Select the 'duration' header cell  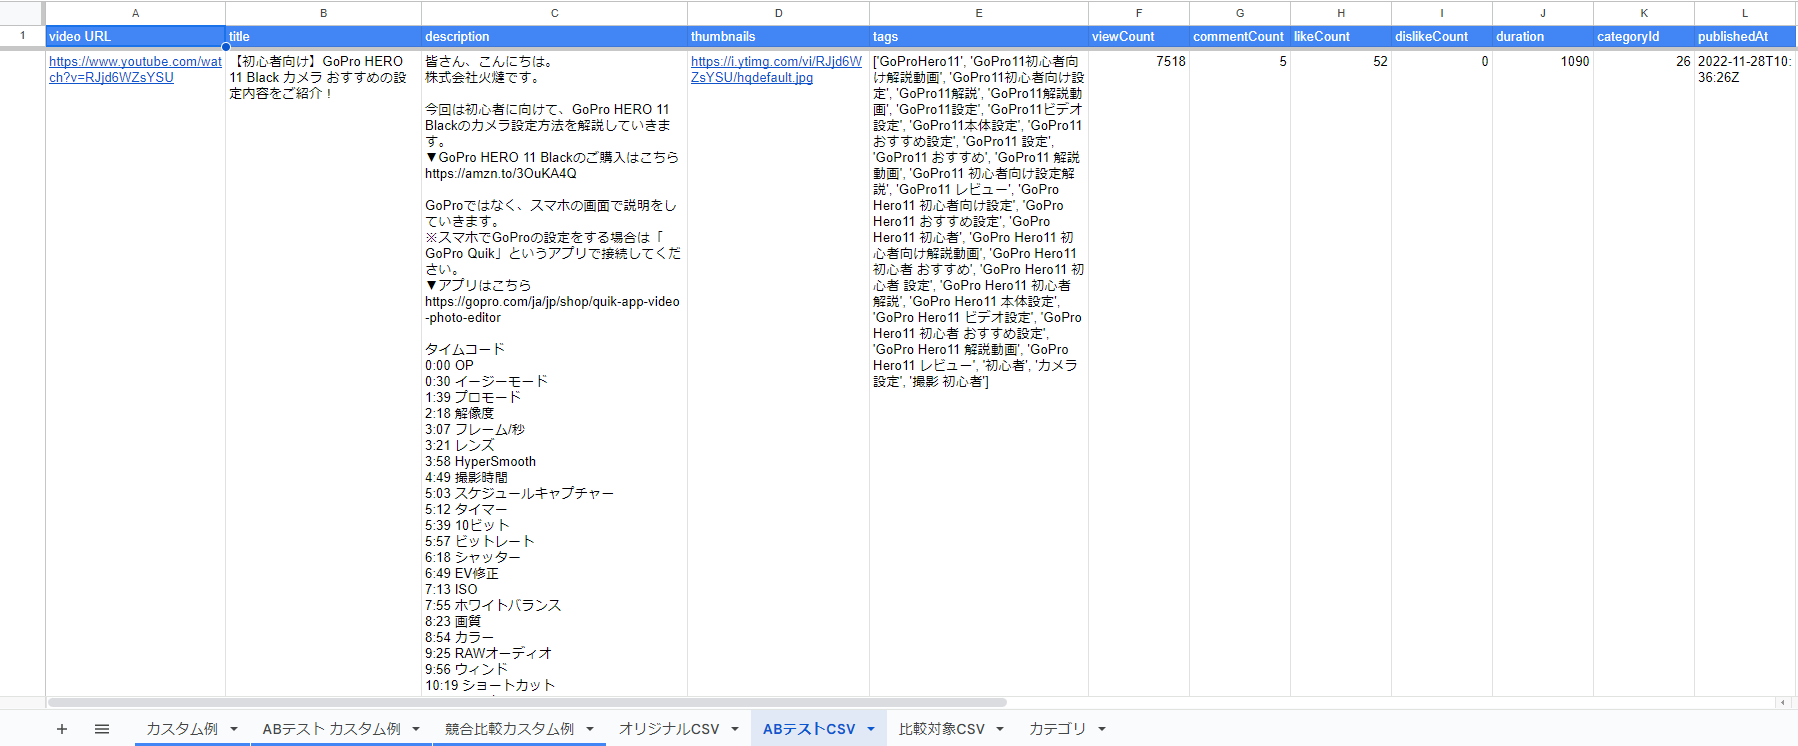tap(1543, 36)
